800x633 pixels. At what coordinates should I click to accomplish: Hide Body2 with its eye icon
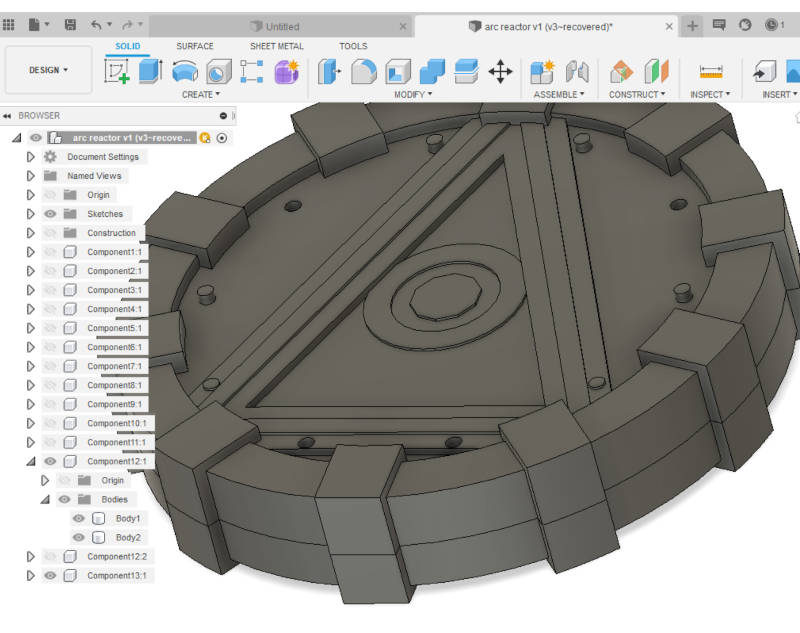point(79,537)
